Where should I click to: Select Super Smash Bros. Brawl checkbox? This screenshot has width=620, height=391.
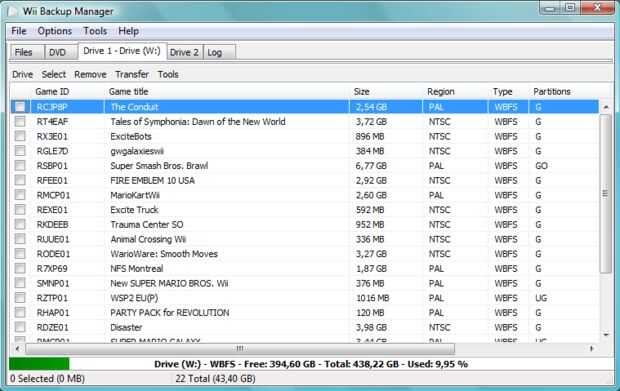(20, 165)
